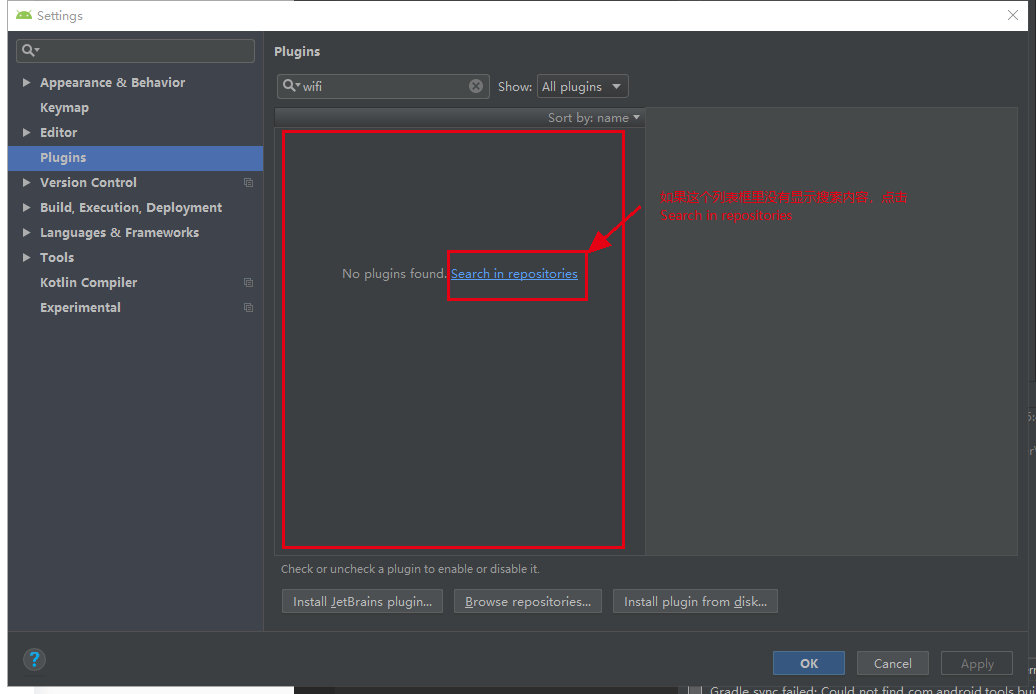Open the help question mark icon
The width and height of the screenshot is (1036, 694).
34,659
